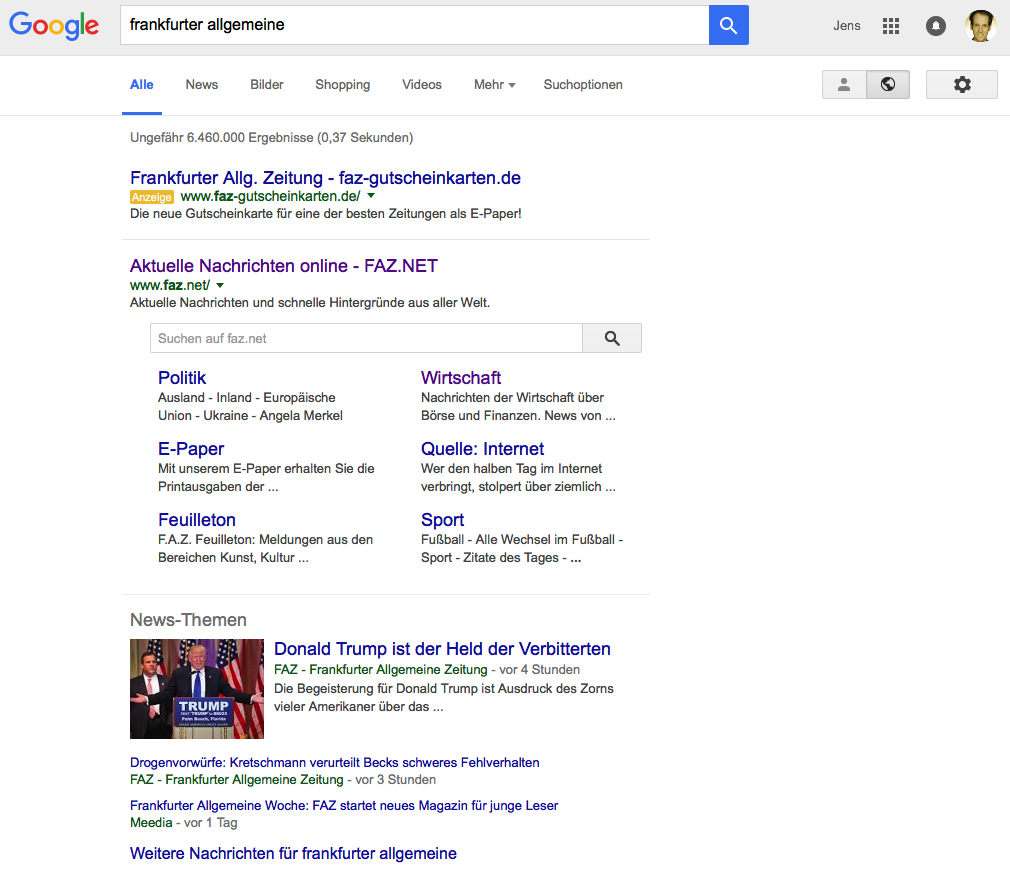Click the blue search magnifier button
Image resolution: width=1010 pixels, height=876 pixels.
pyautogui.click(x=728, y=25)
